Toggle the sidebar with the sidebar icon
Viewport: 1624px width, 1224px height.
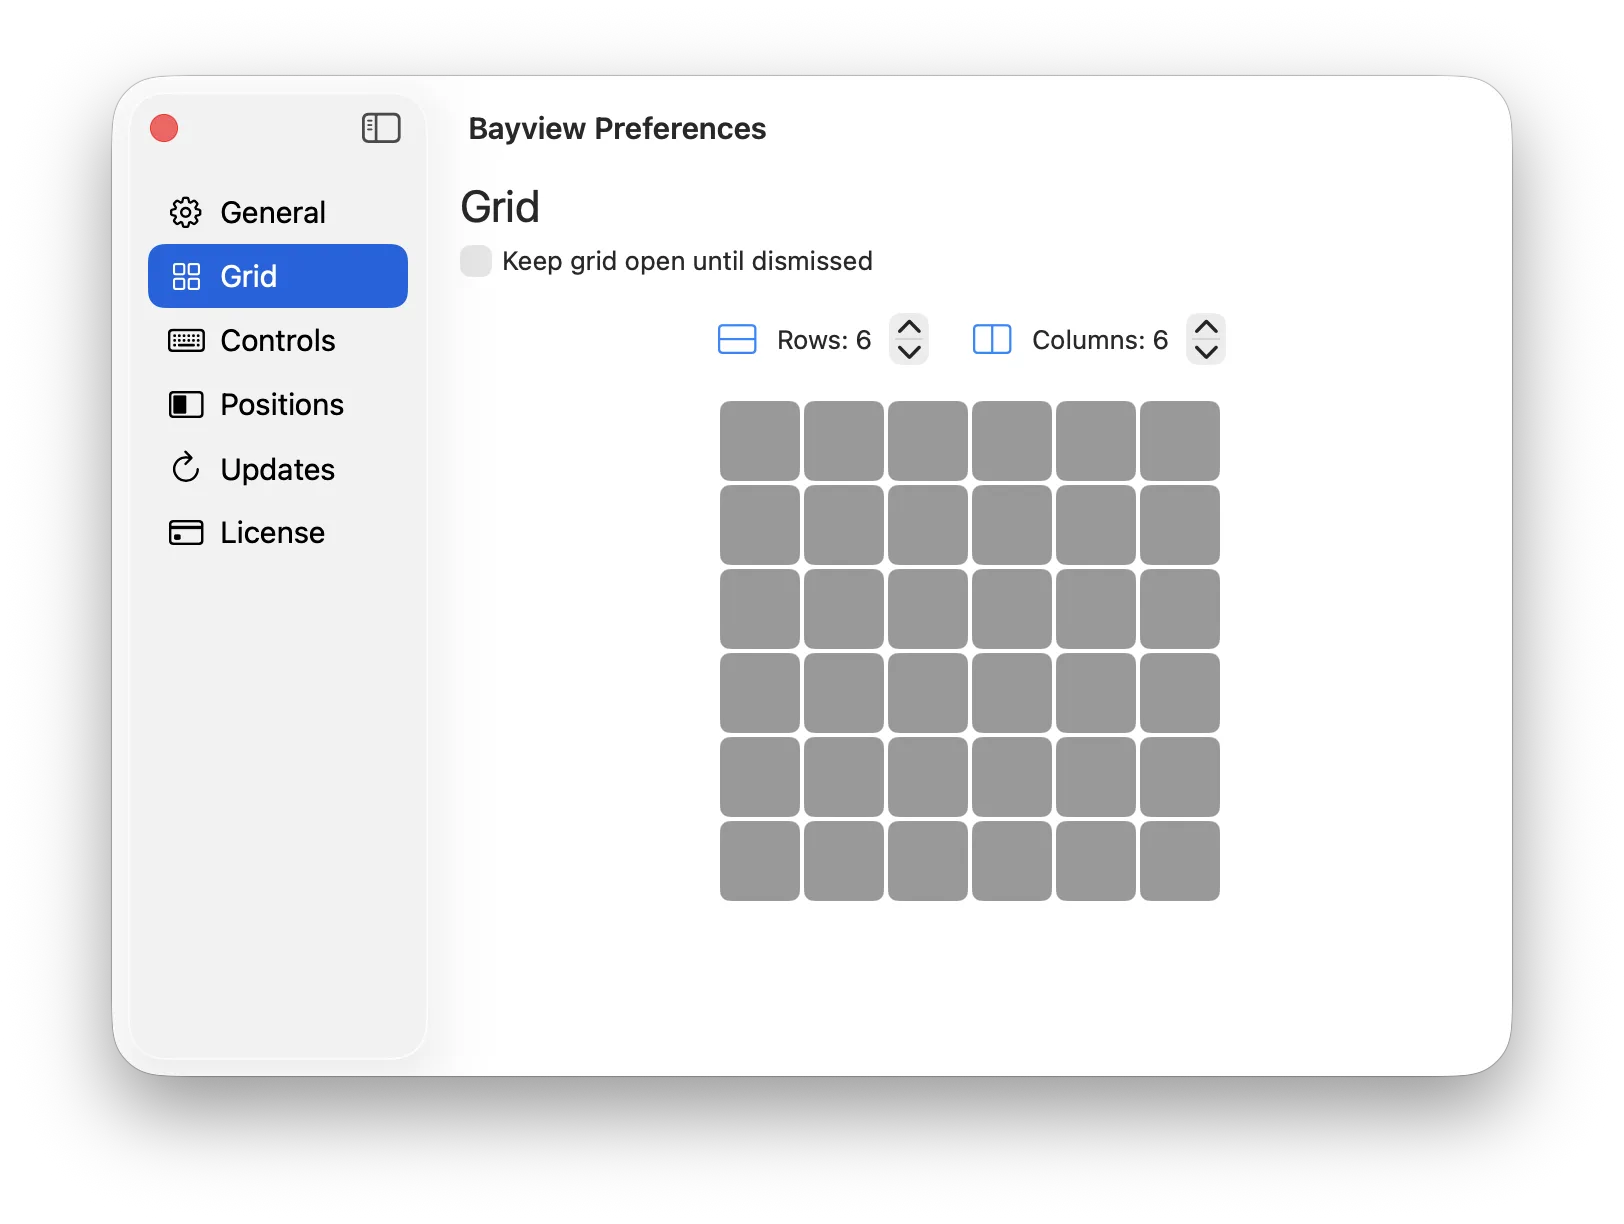coord(381,128)
